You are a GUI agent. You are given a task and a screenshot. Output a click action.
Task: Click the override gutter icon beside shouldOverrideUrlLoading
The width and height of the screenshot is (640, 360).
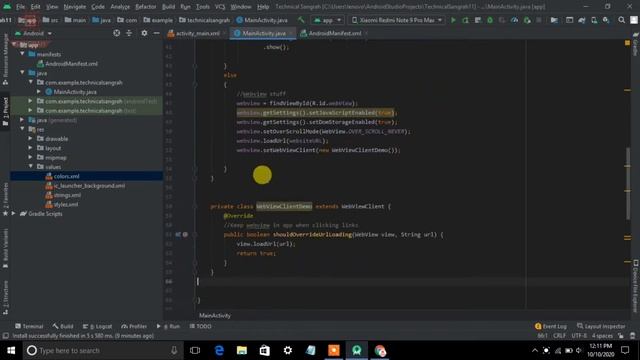click(x=178, y=235)
